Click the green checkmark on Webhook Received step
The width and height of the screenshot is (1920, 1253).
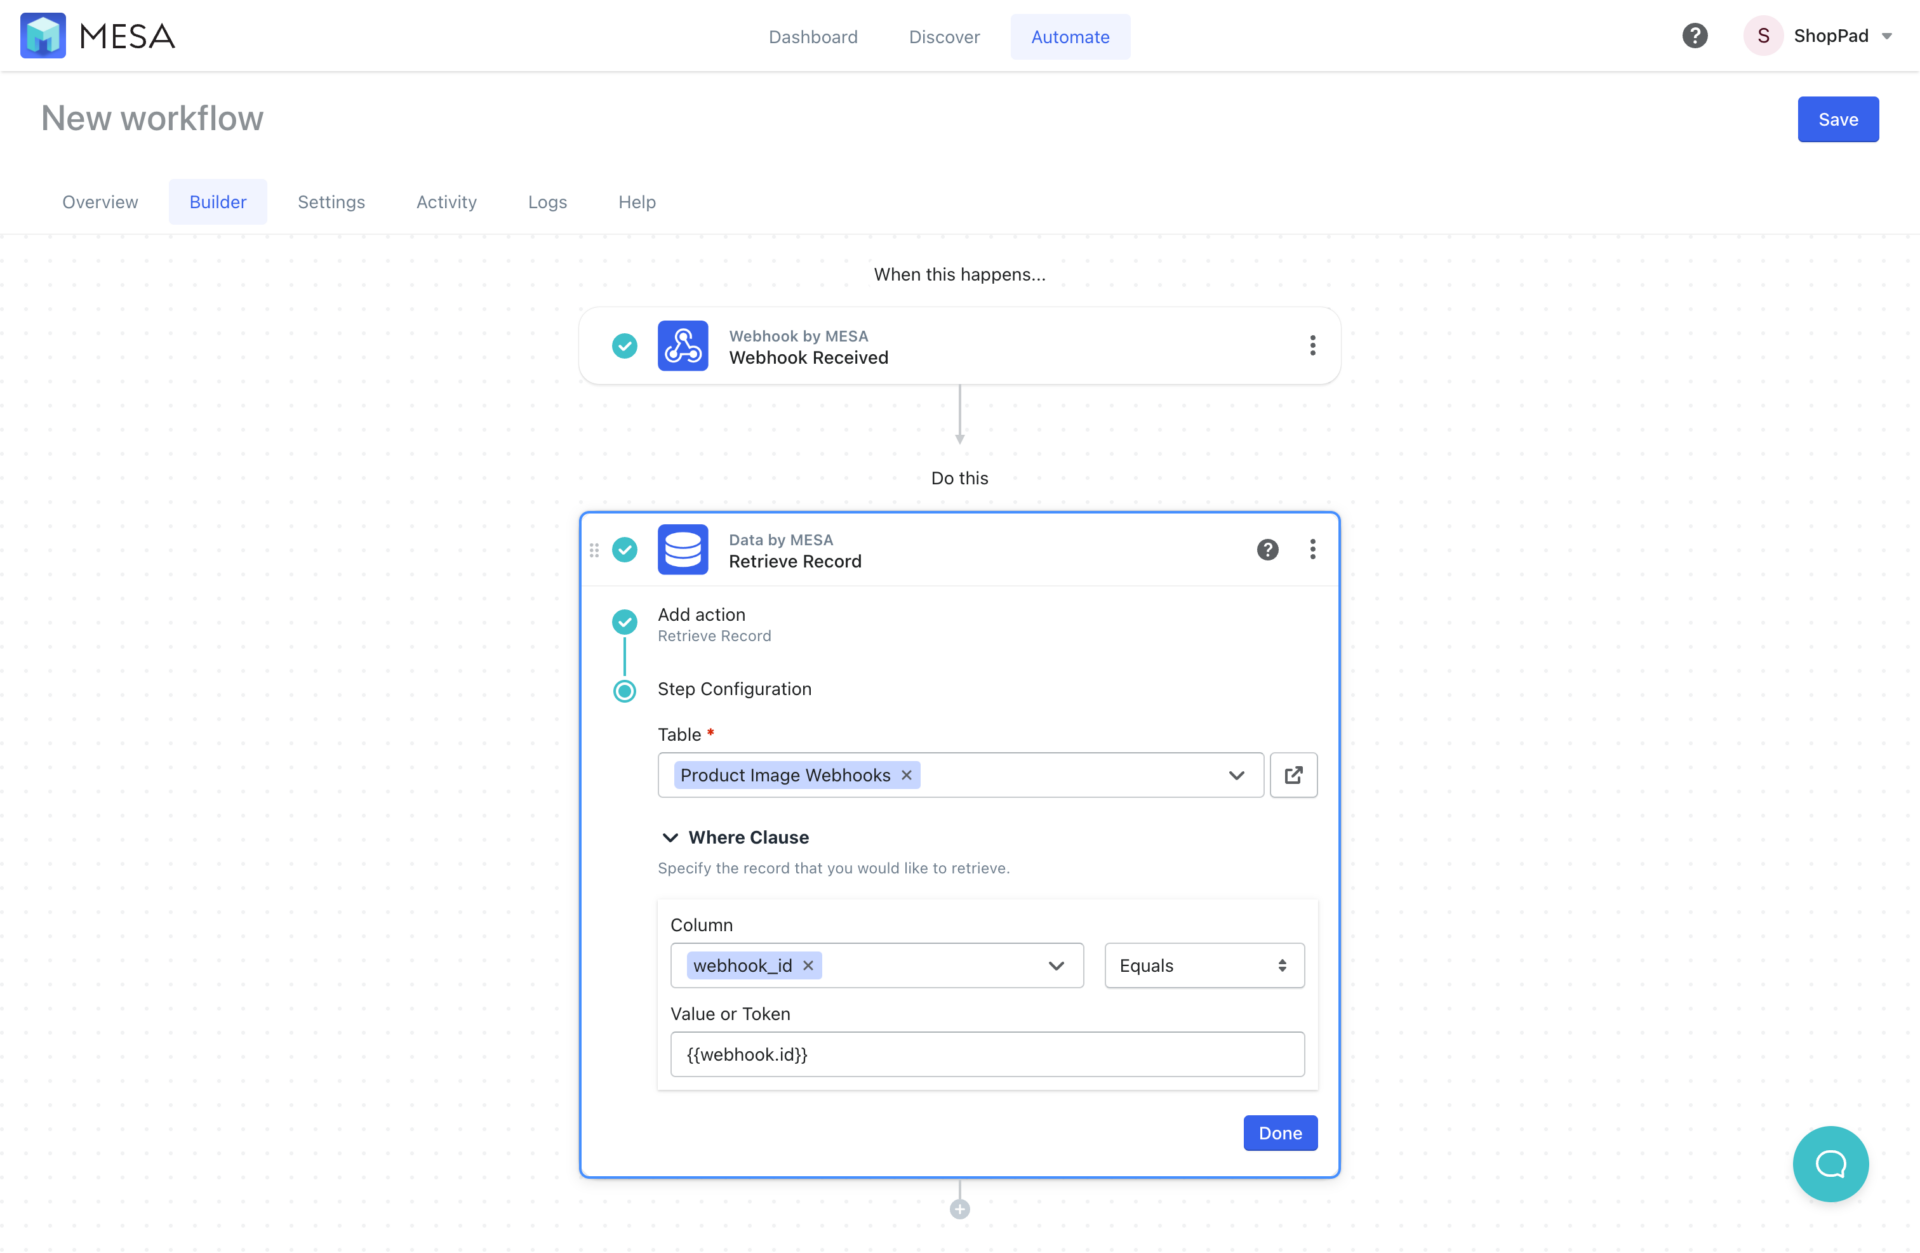point(624,345)
